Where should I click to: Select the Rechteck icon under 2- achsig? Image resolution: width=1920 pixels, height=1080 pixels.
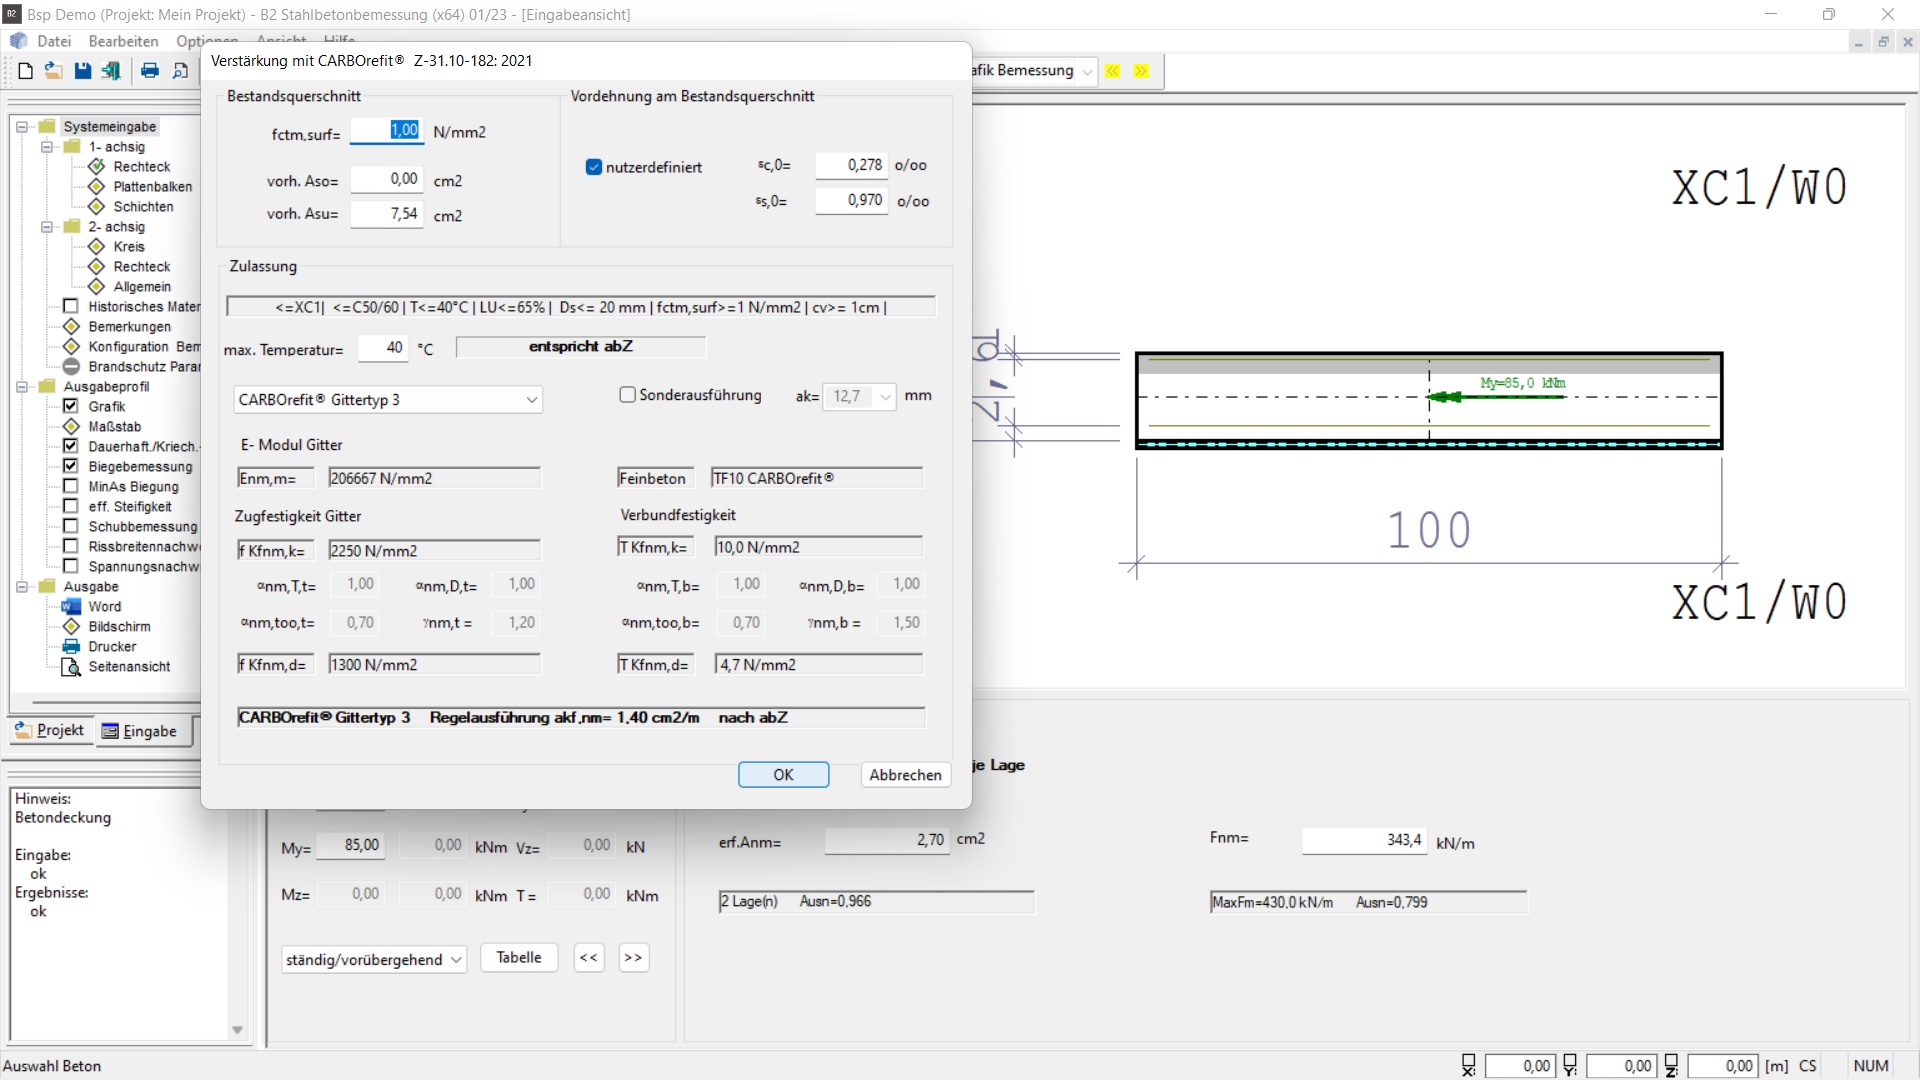(x=97, y=266)
